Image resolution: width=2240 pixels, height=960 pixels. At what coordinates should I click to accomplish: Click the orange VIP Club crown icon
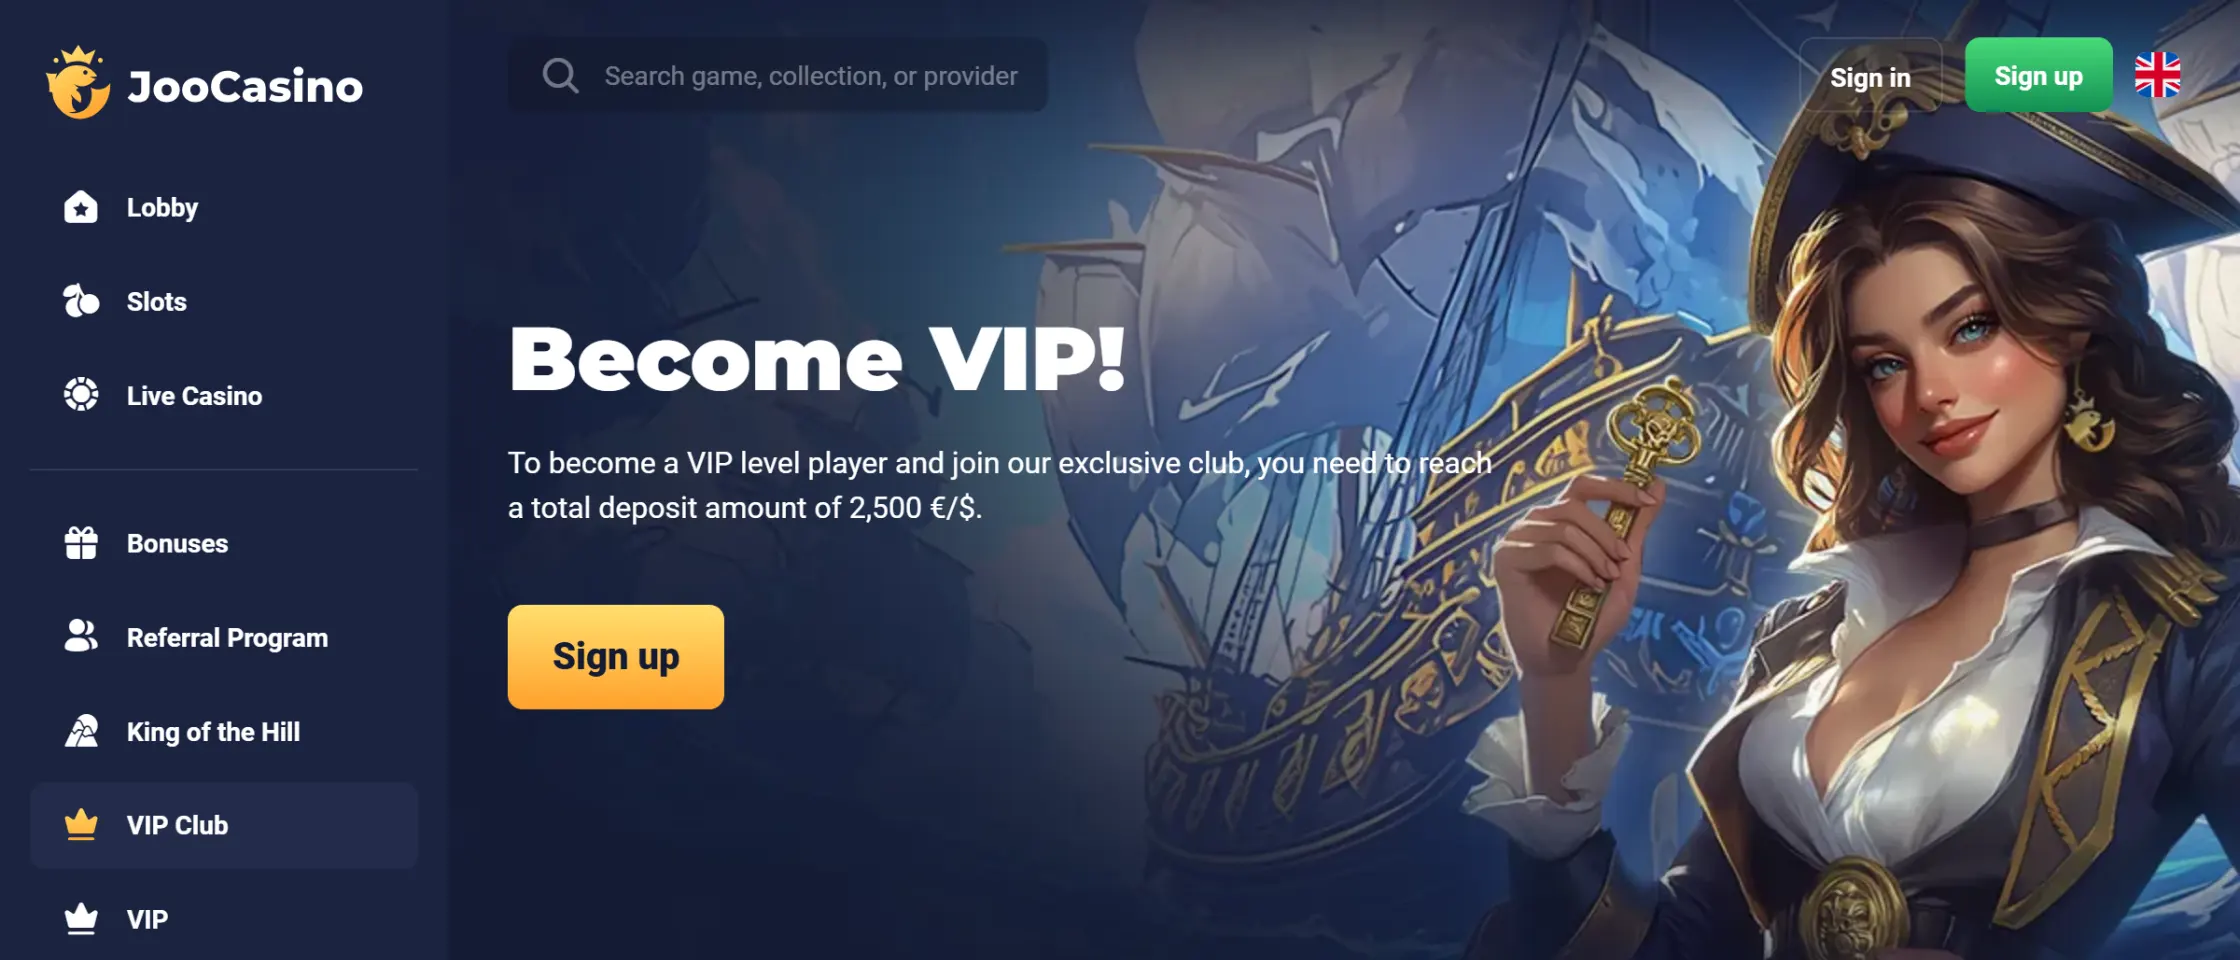pos(81,825)
